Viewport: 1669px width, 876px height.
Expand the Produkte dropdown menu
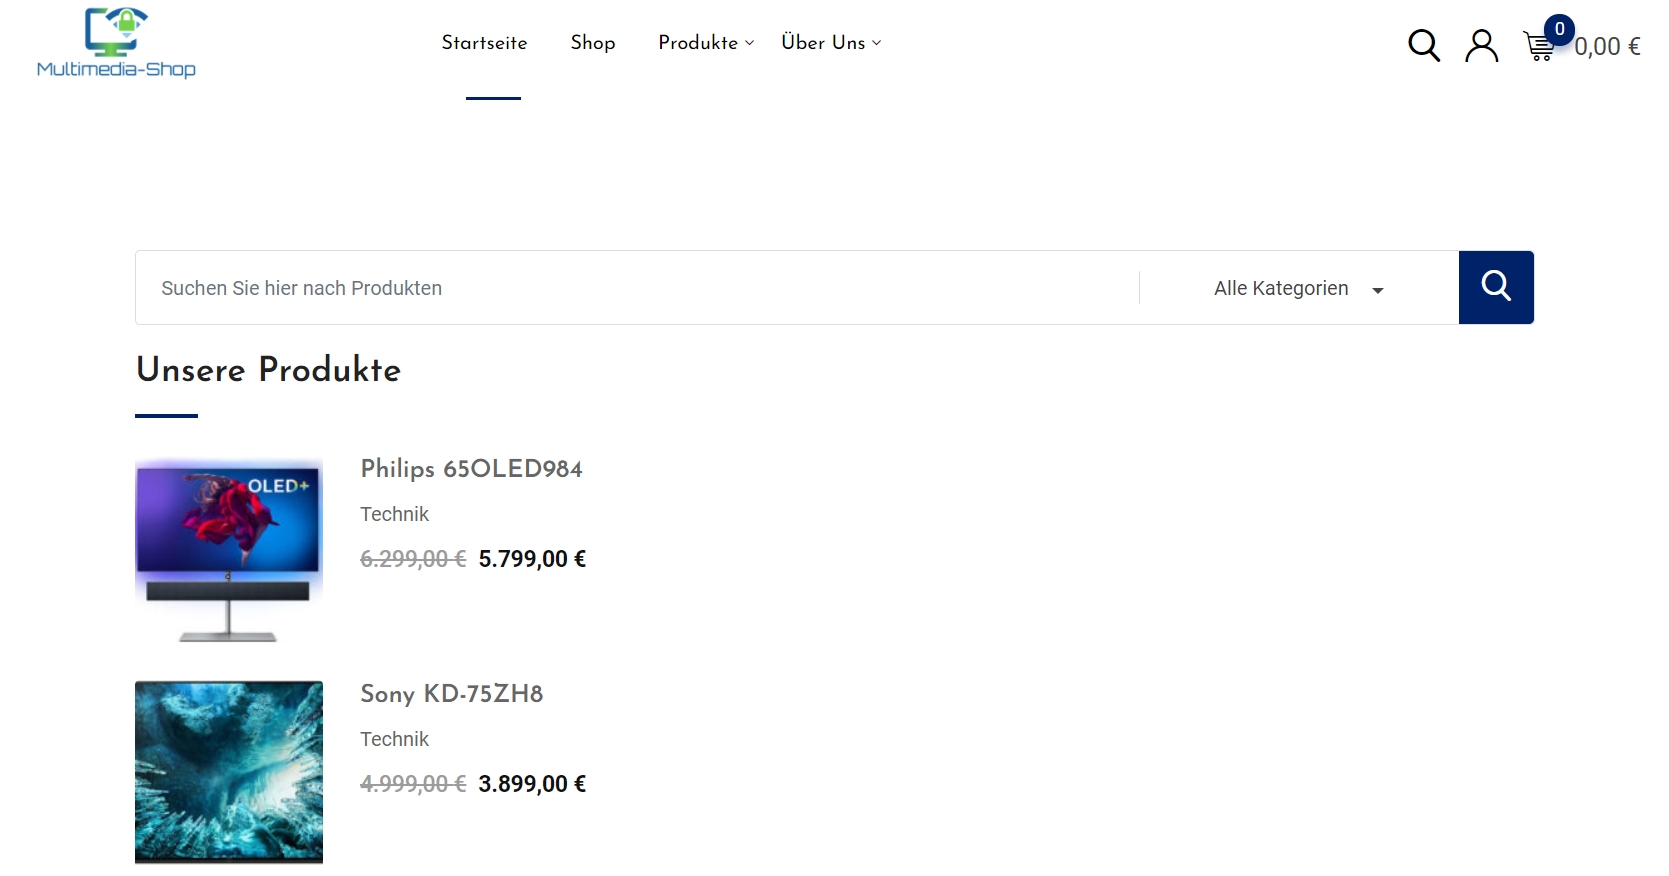pyautogui.click(x=706, y=42)
